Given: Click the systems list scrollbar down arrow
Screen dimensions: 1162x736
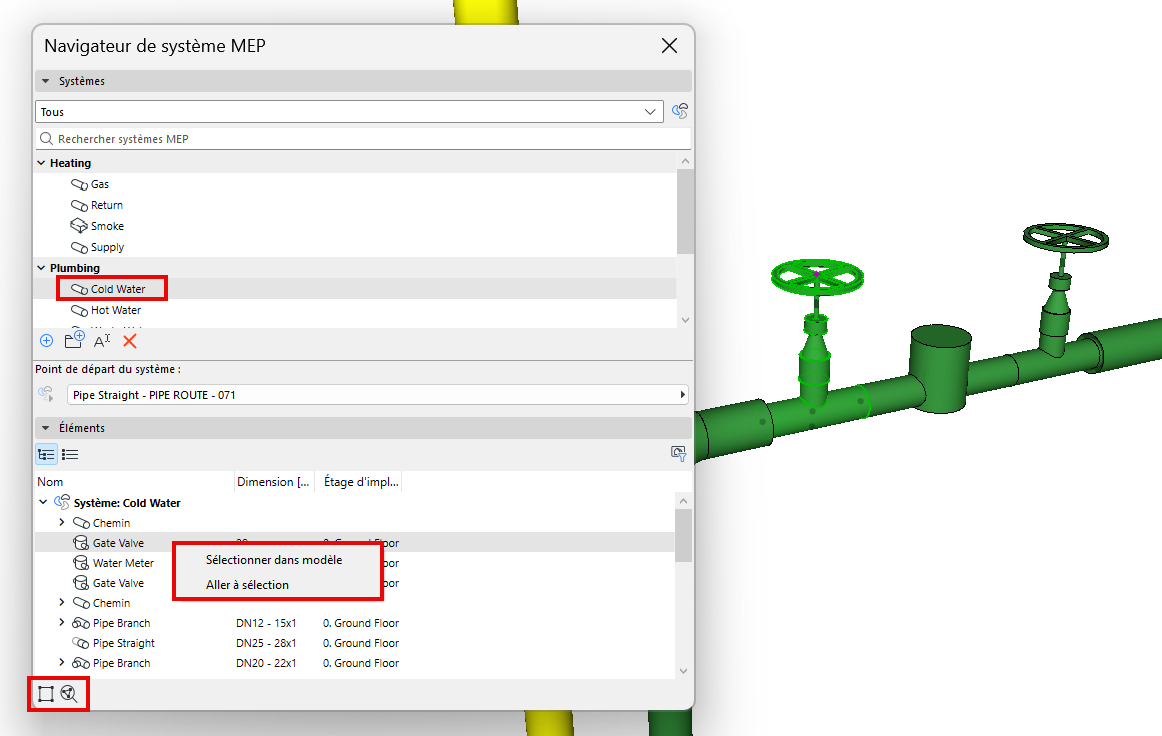Looking at the screenshot, I should point(685,320).
